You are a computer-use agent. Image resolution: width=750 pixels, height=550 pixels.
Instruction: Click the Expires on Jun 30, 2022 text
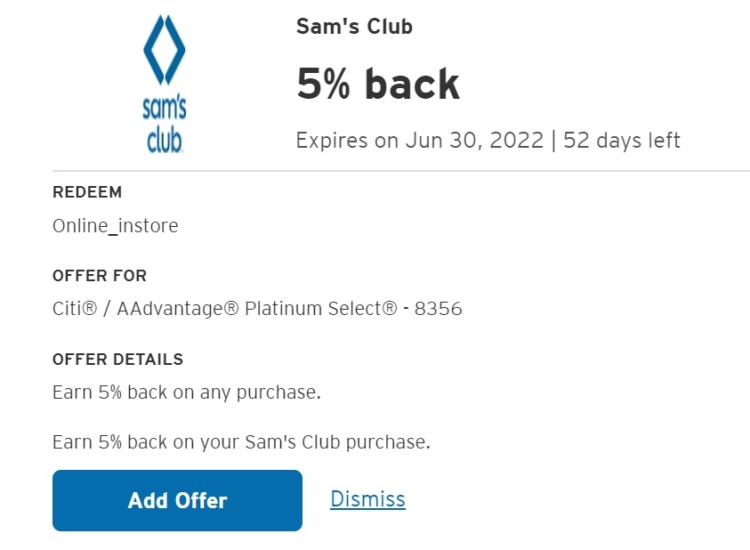tap(420, 141)
